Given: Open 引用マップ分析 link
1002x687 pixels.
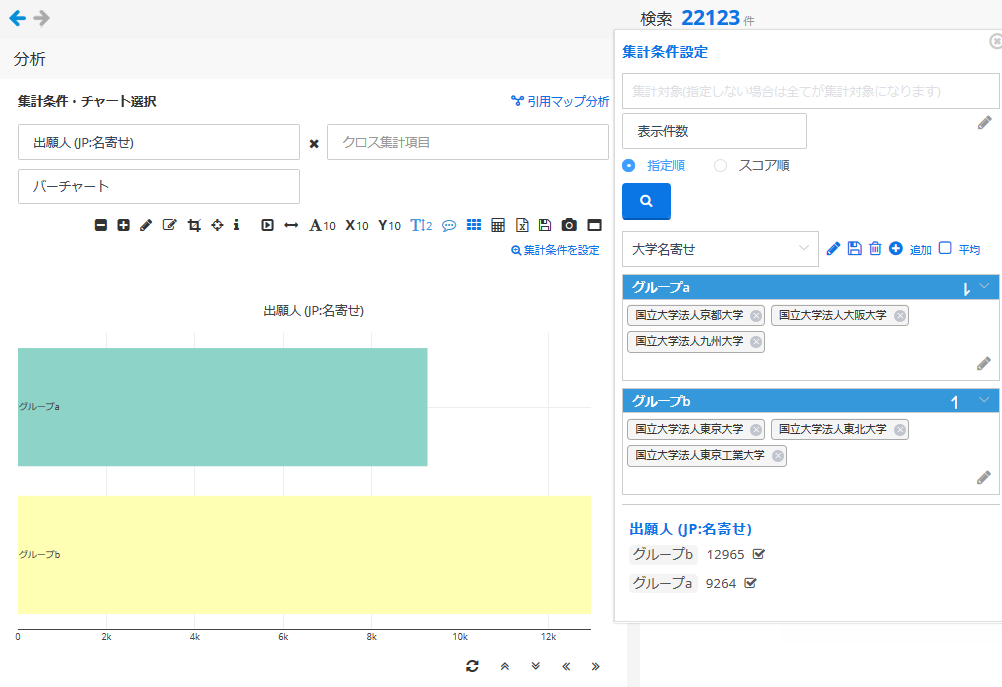Looking at the screenshot, I should [560, 101].
